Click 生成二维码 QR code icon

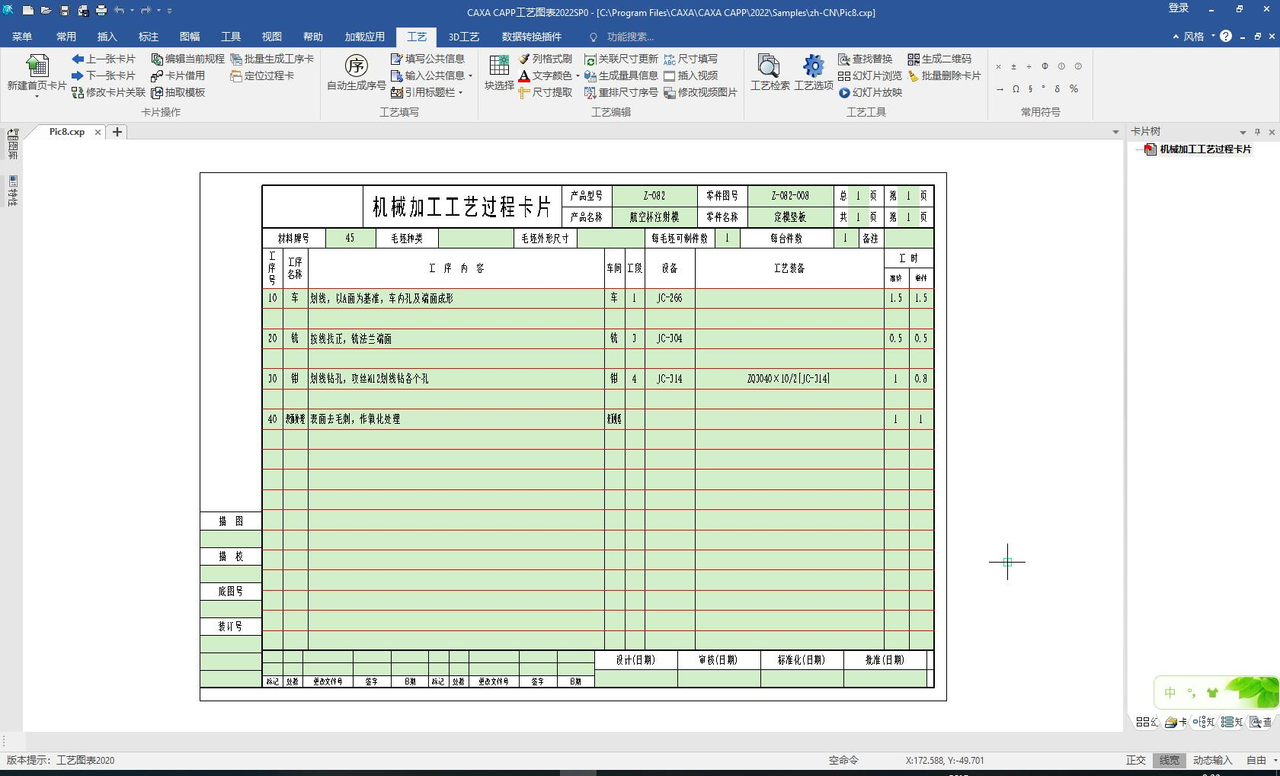[939, 59]
